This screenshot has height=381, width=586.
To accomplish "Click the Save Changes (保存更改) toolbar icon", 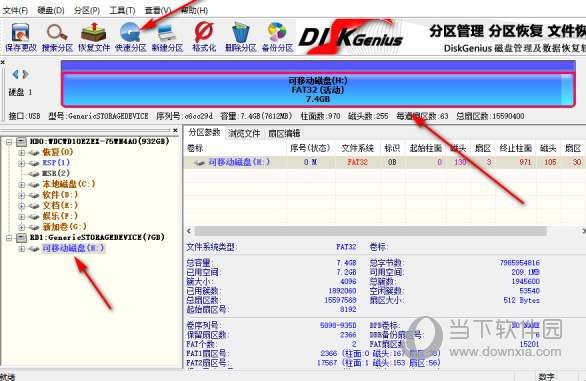I will [21, 37].
